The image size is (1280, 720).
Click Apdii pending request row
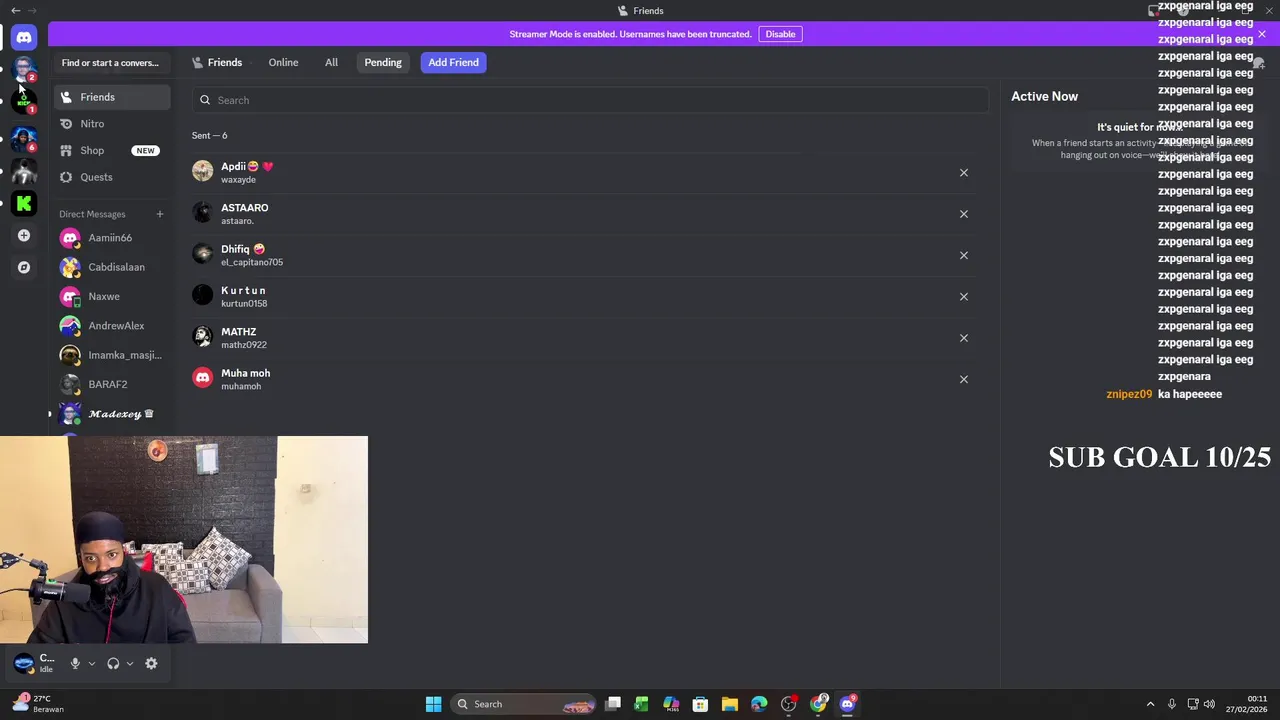pyautogui.click(x=586, y=173)
